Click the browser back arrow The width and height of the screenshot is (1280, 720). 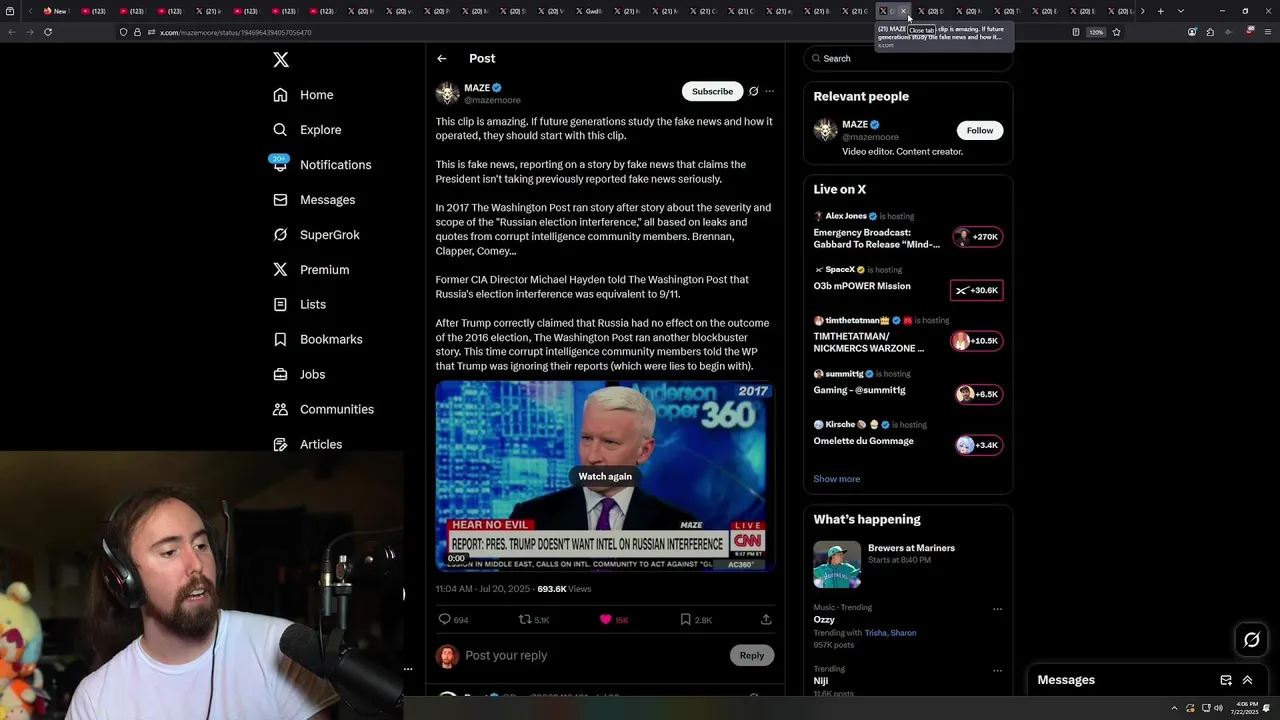(x=11, y=32)
